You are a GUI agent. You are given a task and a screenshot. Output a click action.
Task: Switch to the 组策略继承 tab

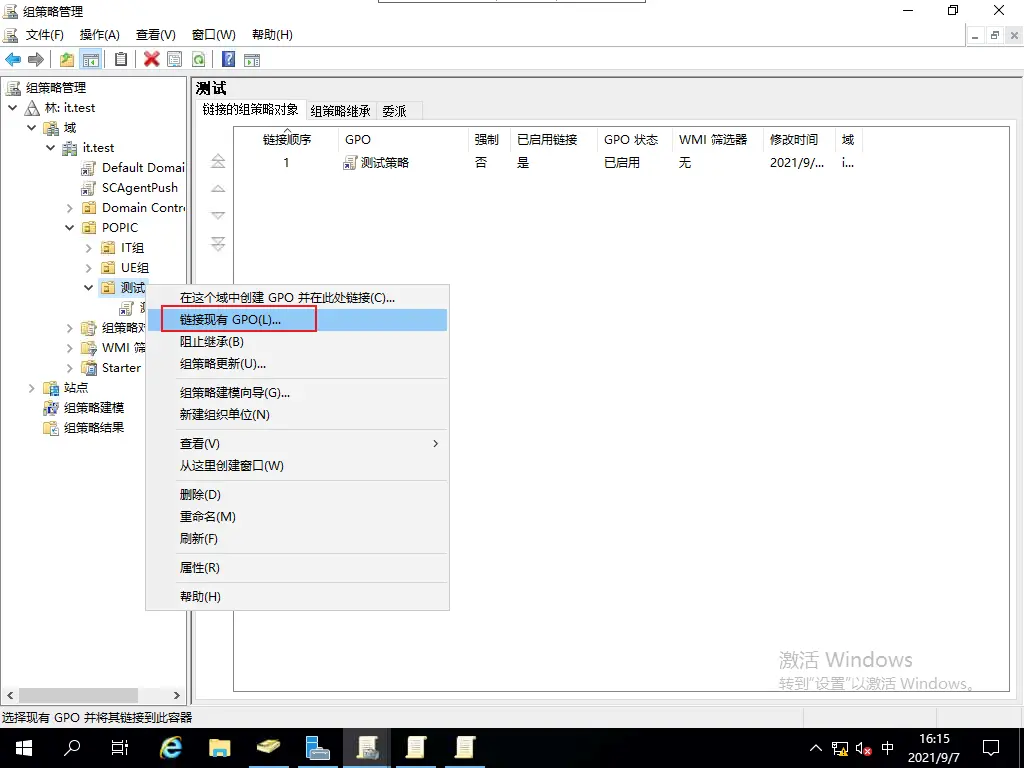tap(340, 110)
